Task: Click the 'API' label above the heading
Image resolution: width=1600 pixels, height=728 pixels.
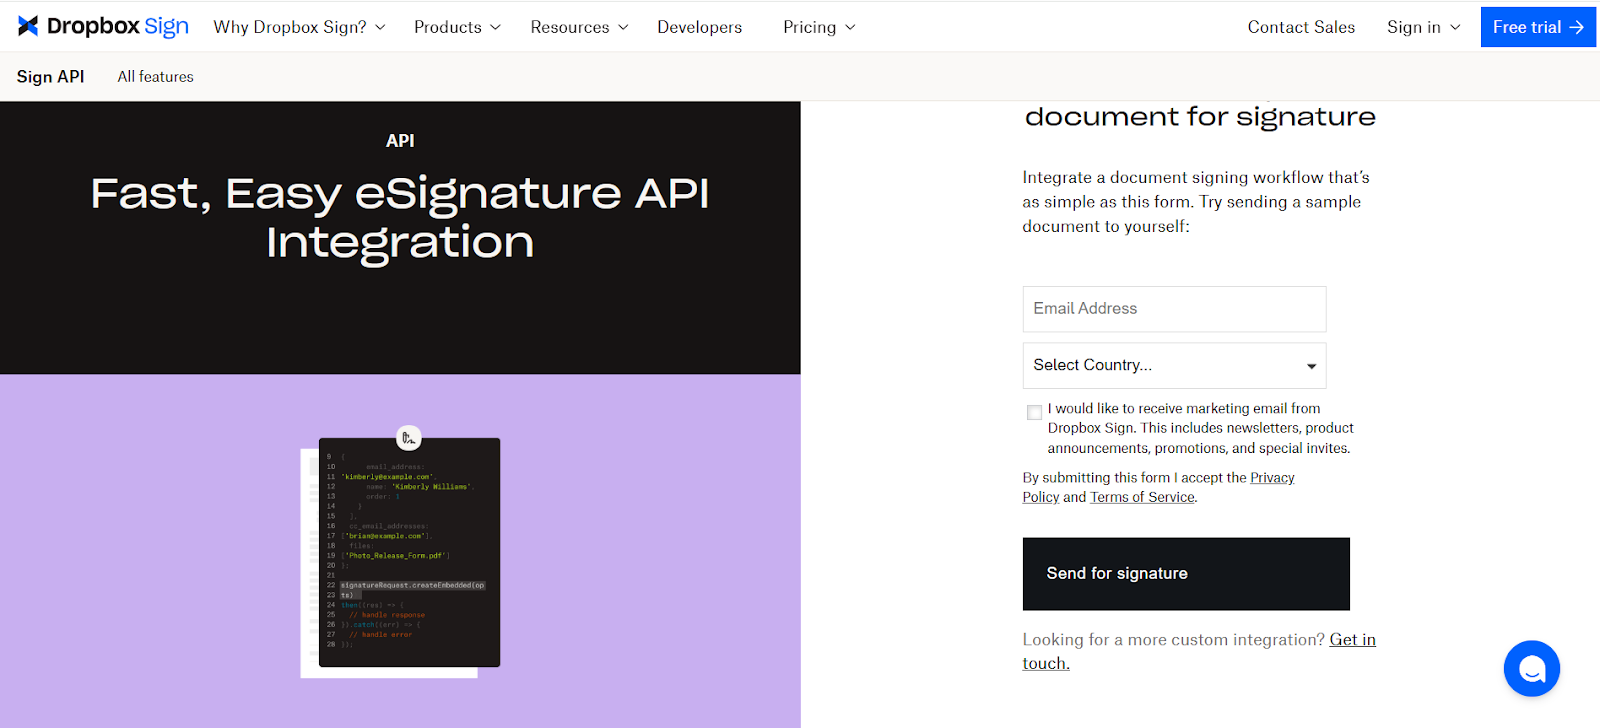Action: tap(400, 141)
